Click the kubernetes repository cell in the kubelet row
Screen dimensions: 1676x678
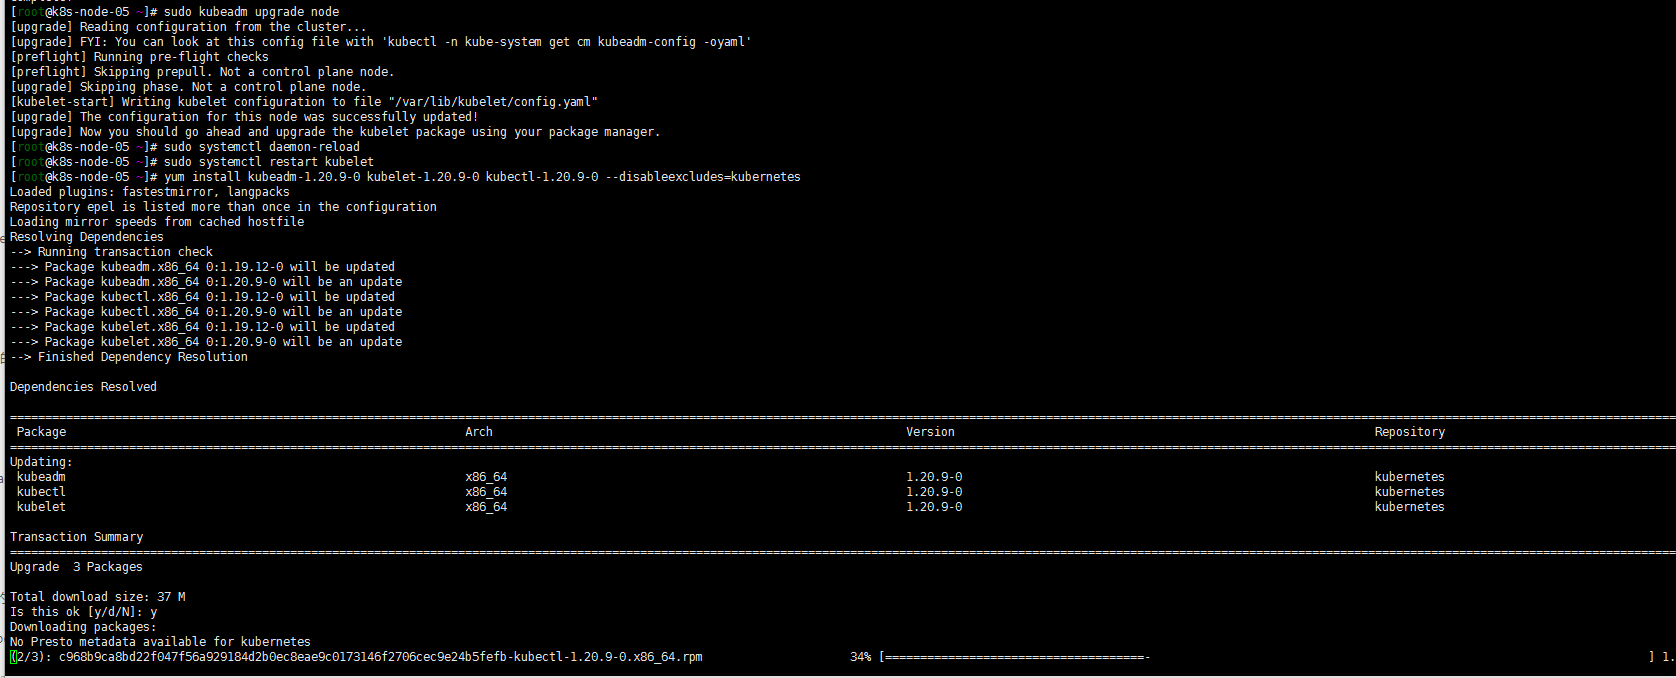(x=1410, y=507)
